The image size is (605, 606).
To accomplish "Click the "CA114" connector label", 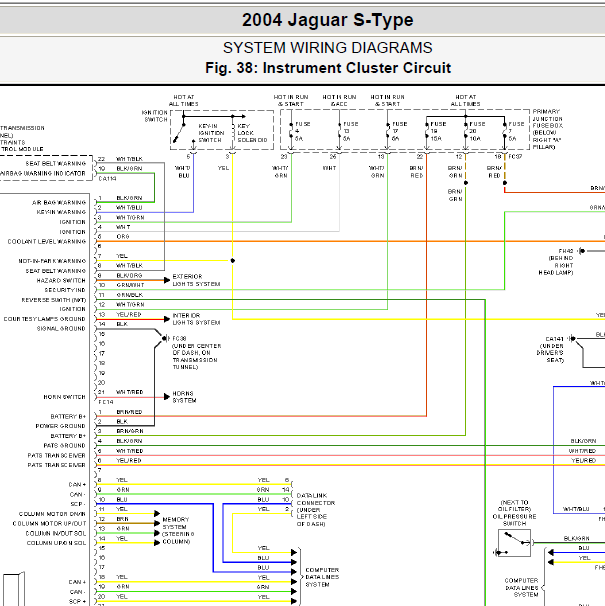I will [x=107, y=179].
